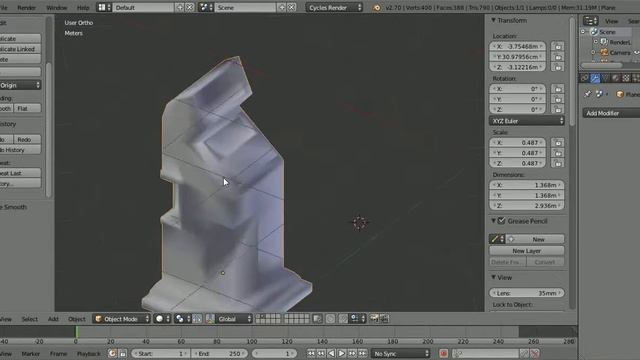Open the Select menu in viewport header
Screen dimensions: 640x360
pyautogui.click(x=30, y=319)
